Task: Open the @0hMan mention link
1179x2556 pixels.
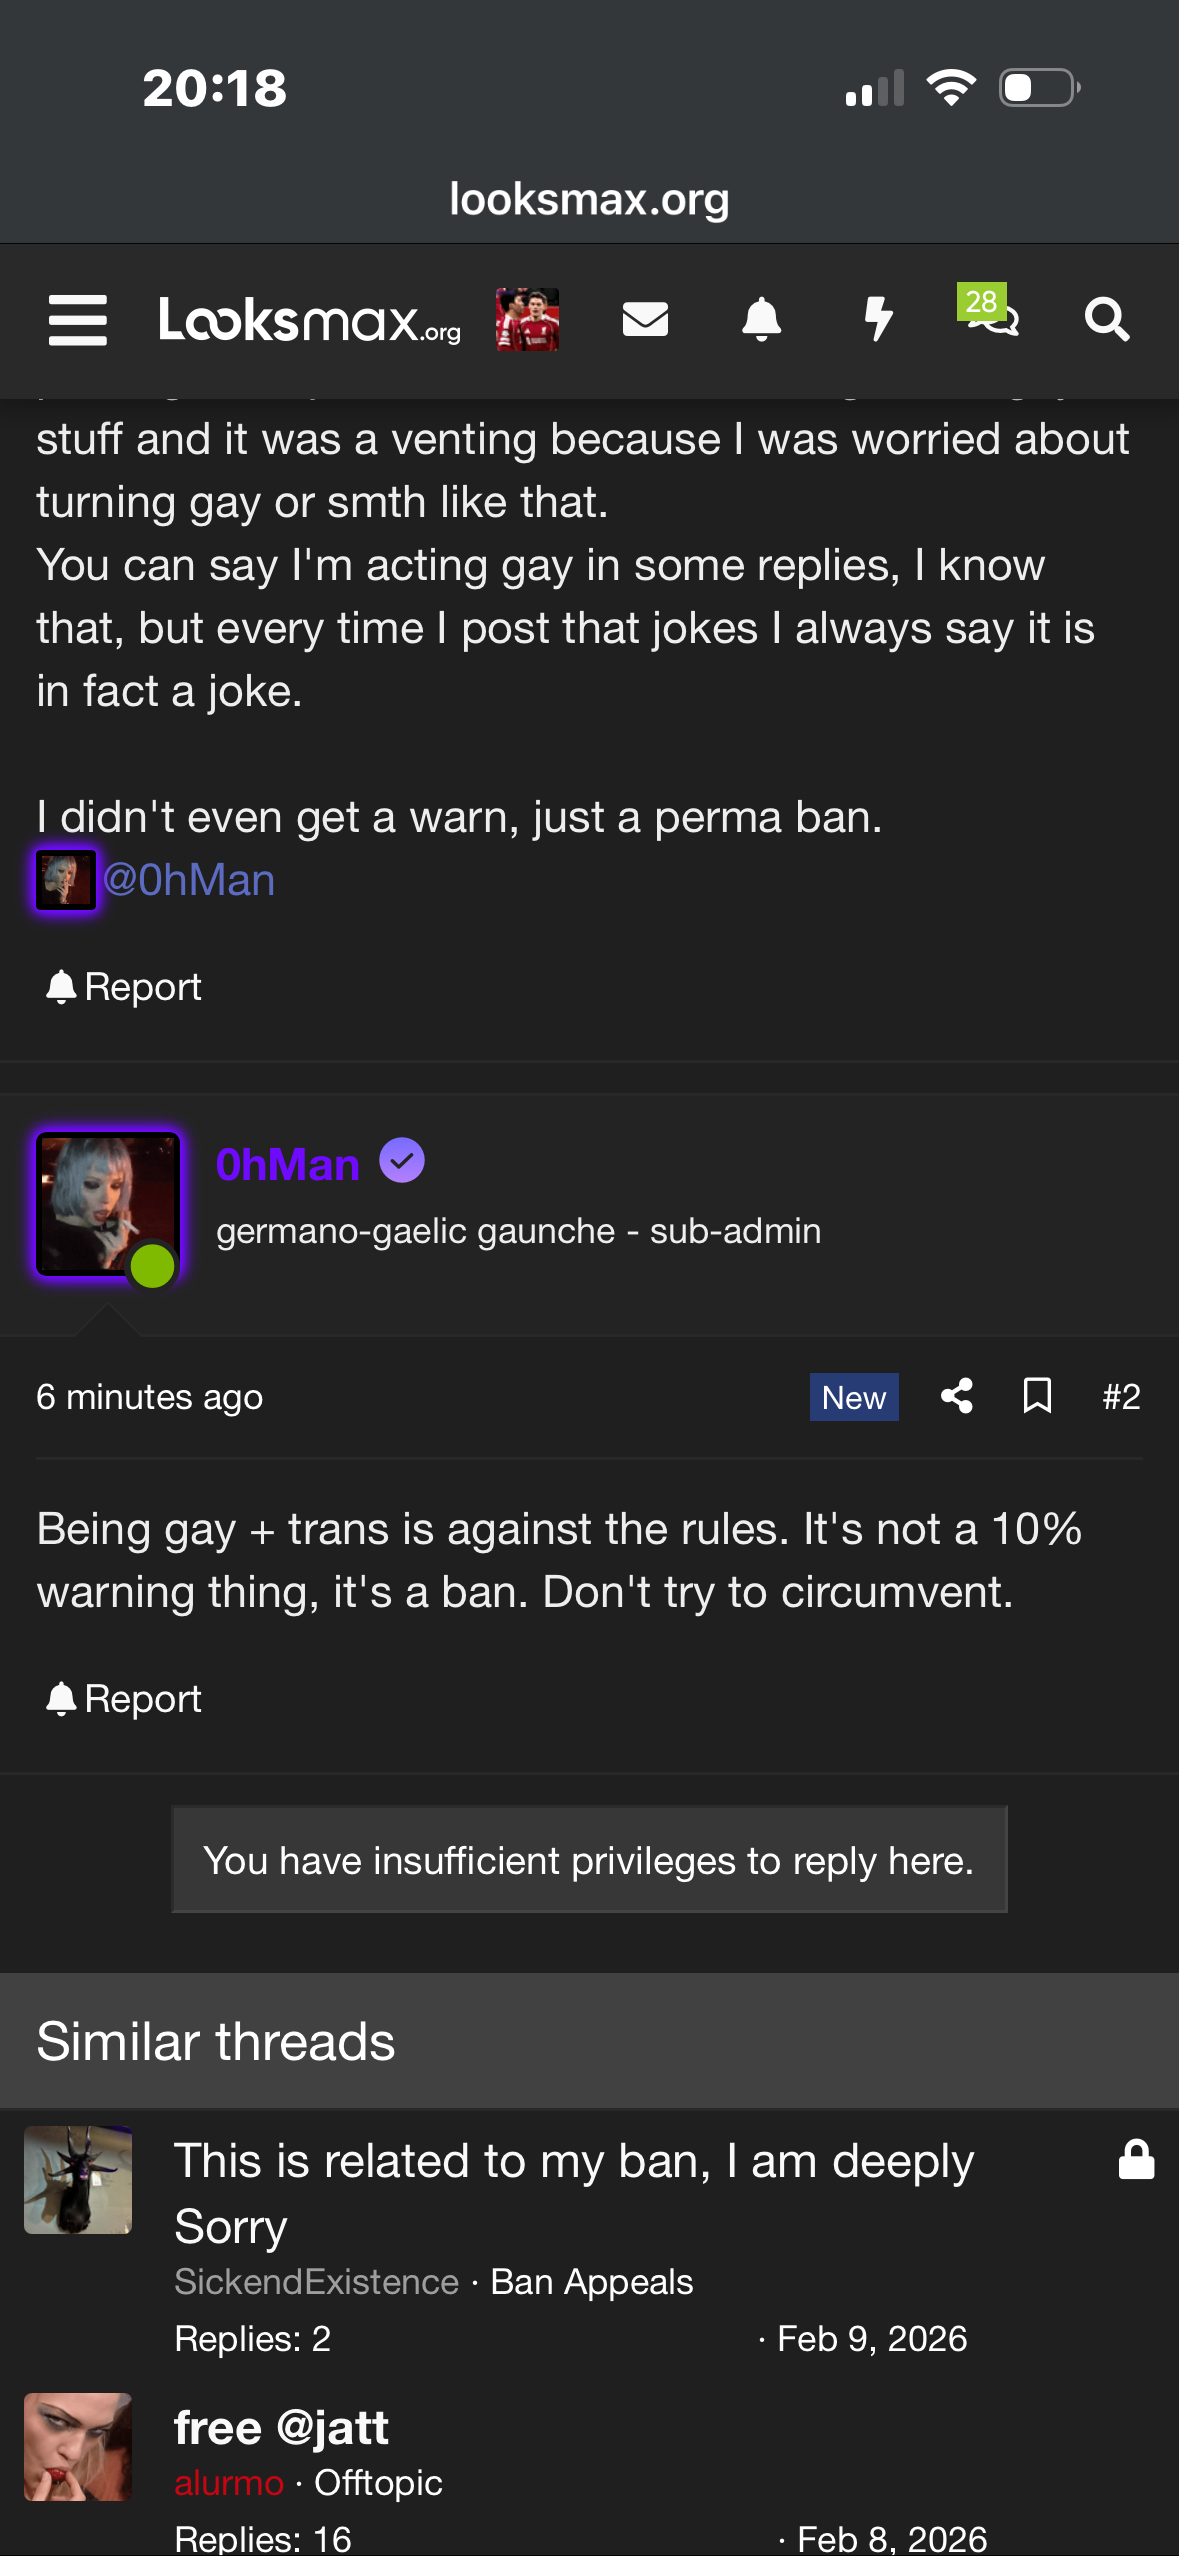Action: 188,880
